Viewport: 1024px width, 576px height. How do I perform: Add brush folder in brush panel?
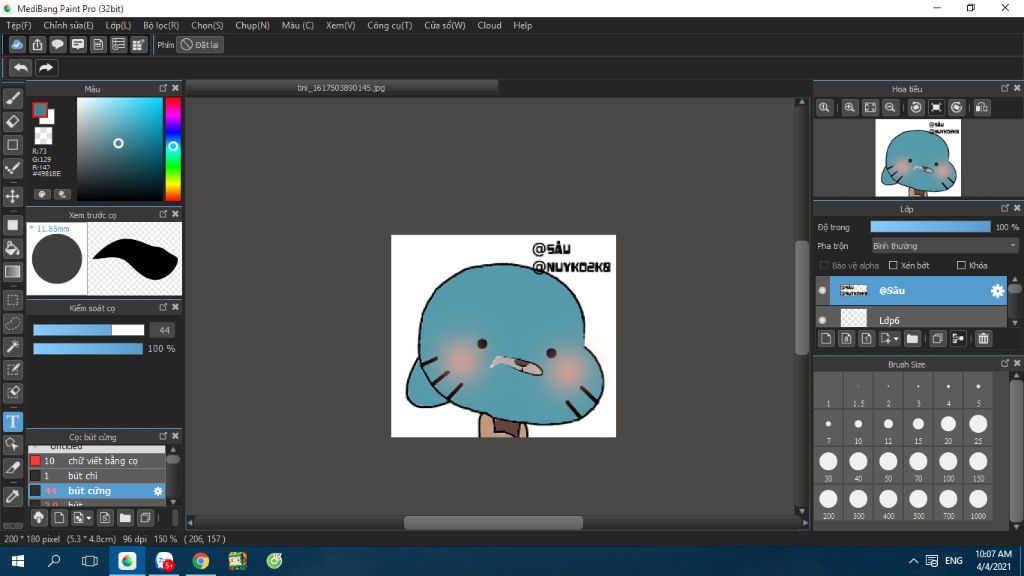(125, 518)
